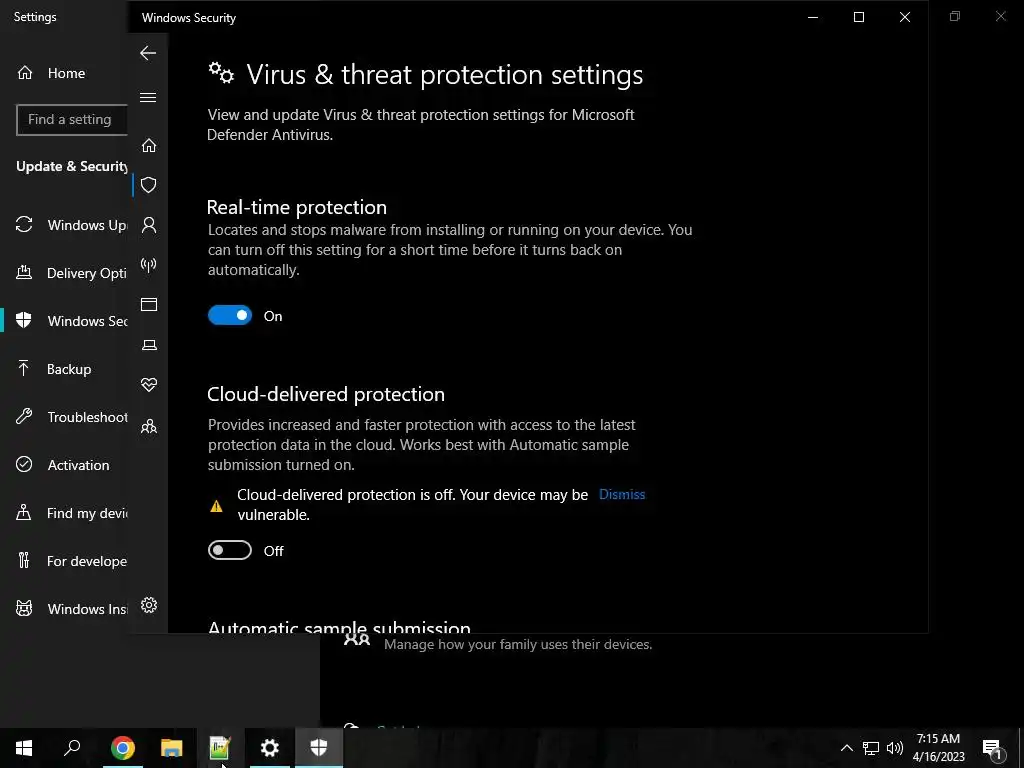Go to the Windows Security Home icon
1024x768 pixels.
coord(149,146)
